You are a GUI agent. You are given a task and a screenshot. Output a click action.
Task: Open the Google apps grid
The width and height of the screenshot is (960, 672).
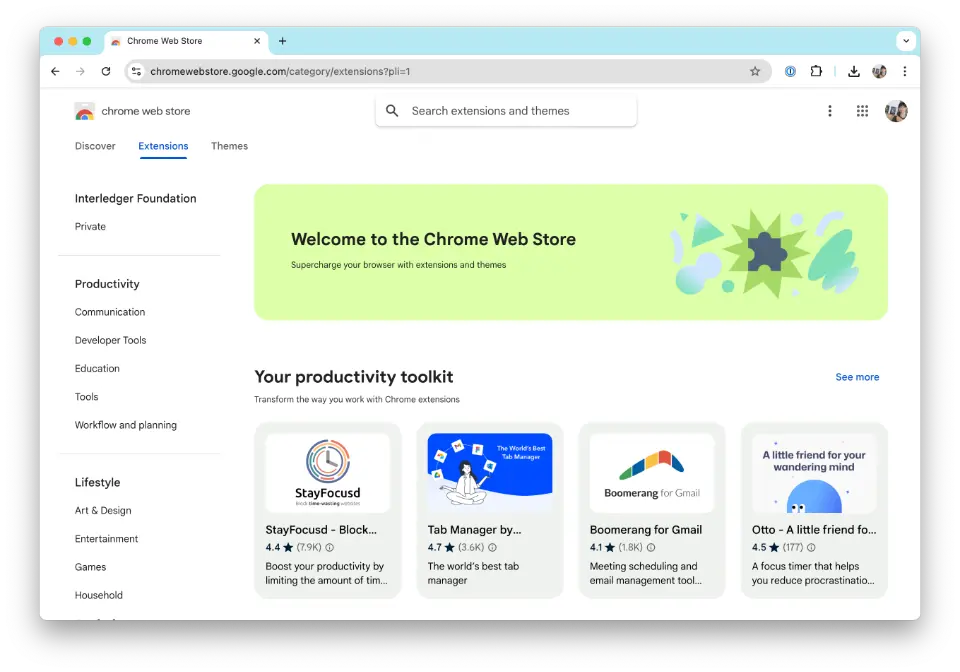click(x=862, y=111)
